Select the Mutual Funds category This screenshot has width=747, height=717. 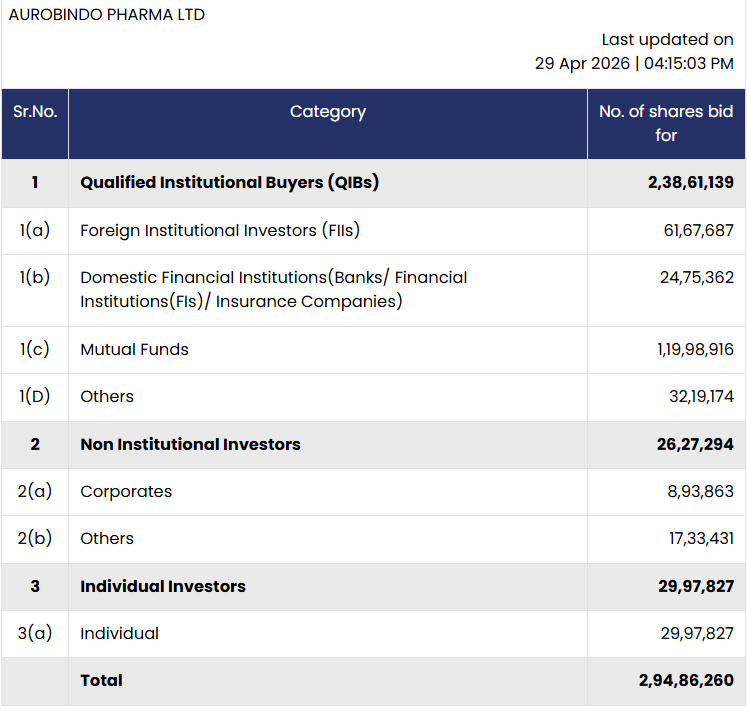pos(134,350)
